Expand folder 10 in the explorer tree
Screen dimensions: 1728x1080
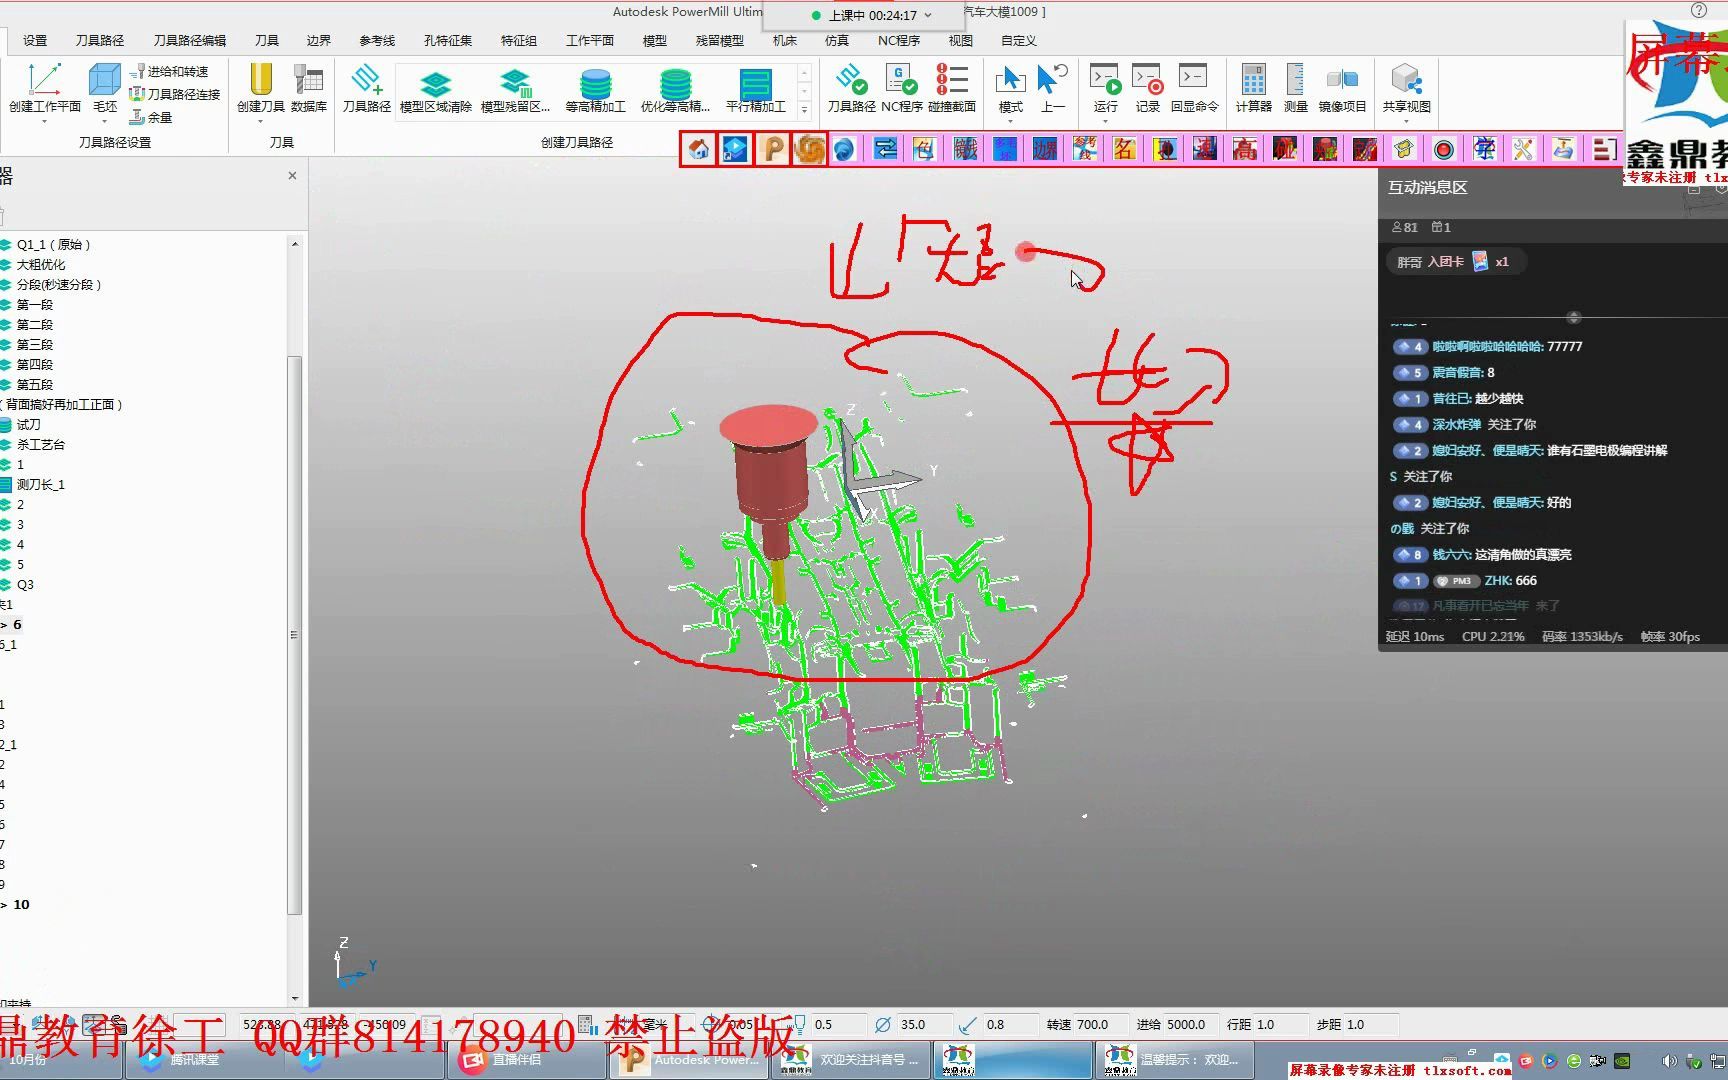coord(4,904)
